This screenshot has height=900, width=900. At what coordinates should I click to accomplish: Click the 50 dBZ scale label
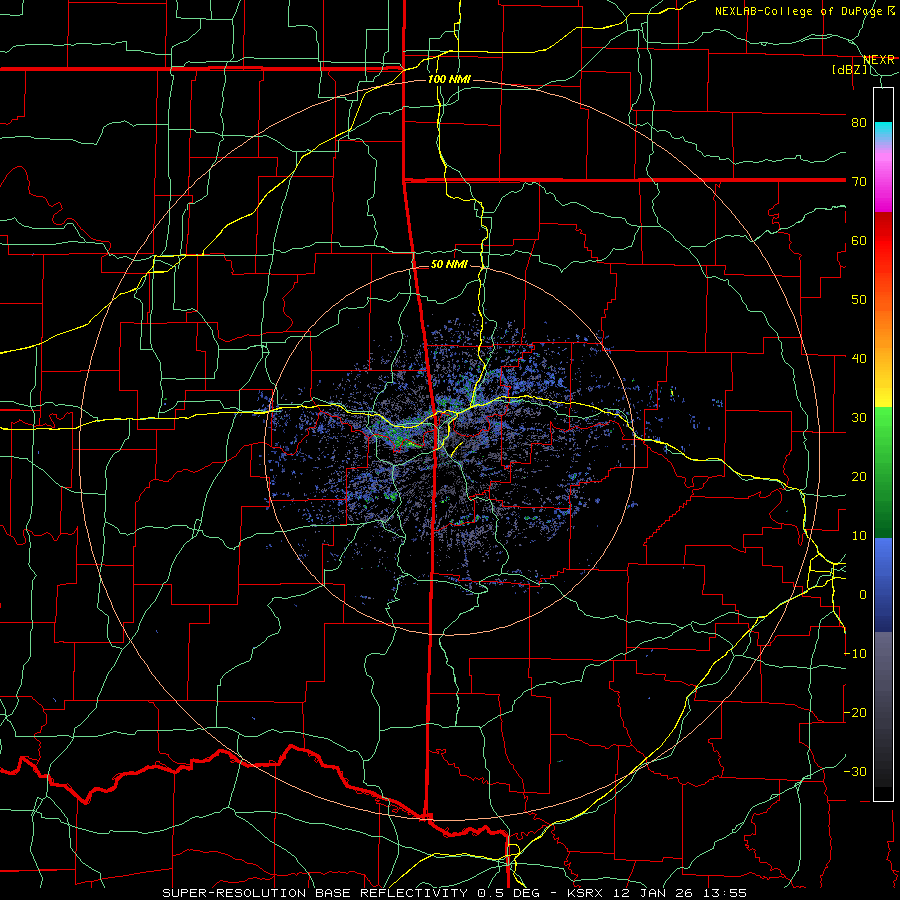pyautogui.click(x=859, y=300)
